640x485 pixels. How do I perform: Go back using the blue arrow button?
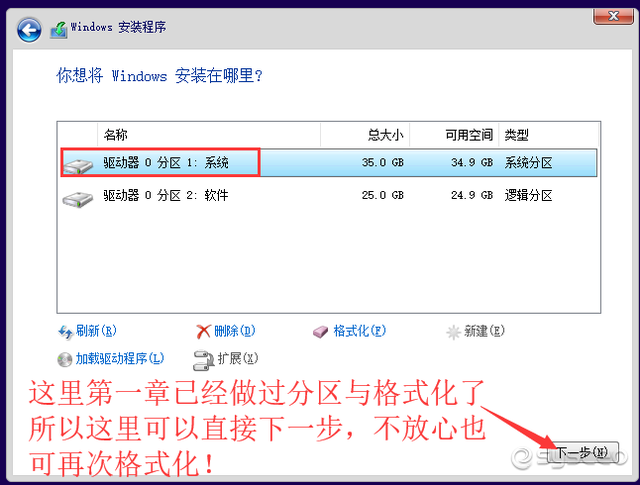pyautogui.click(x=29, y=30)
